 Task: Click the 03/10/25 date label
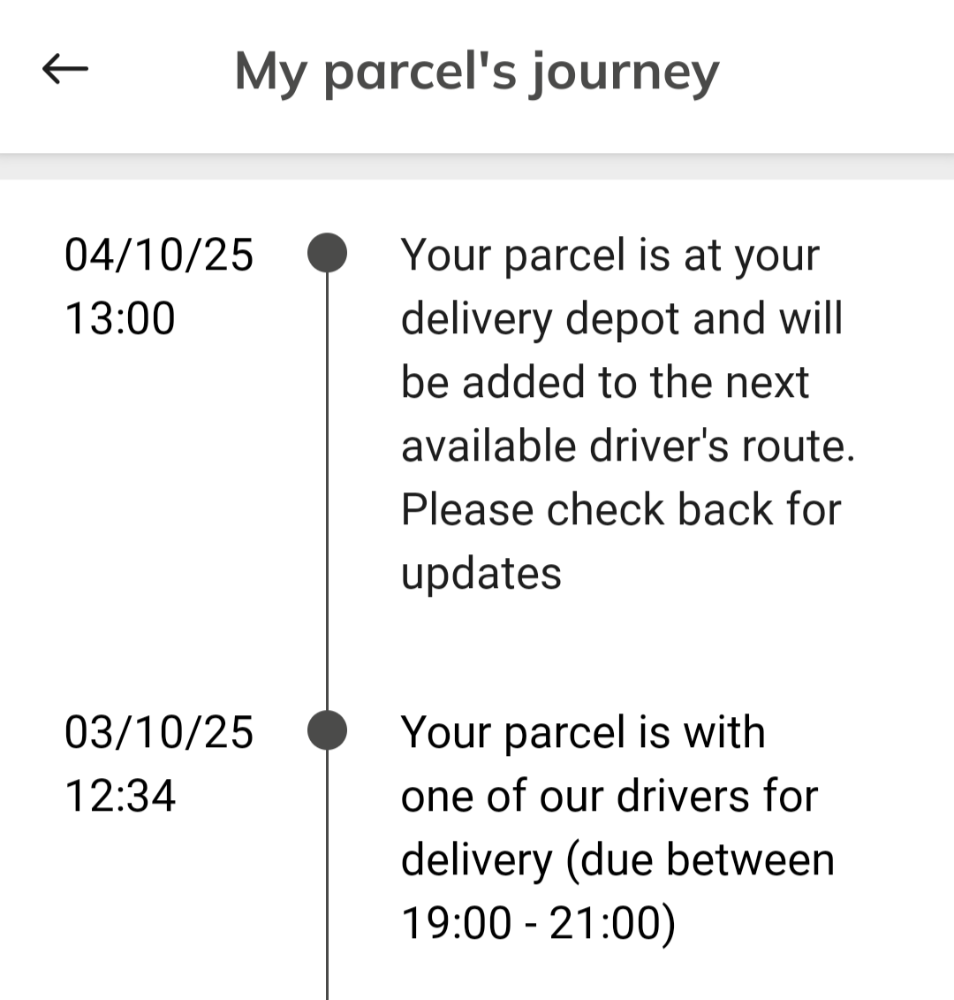point(159,733)
